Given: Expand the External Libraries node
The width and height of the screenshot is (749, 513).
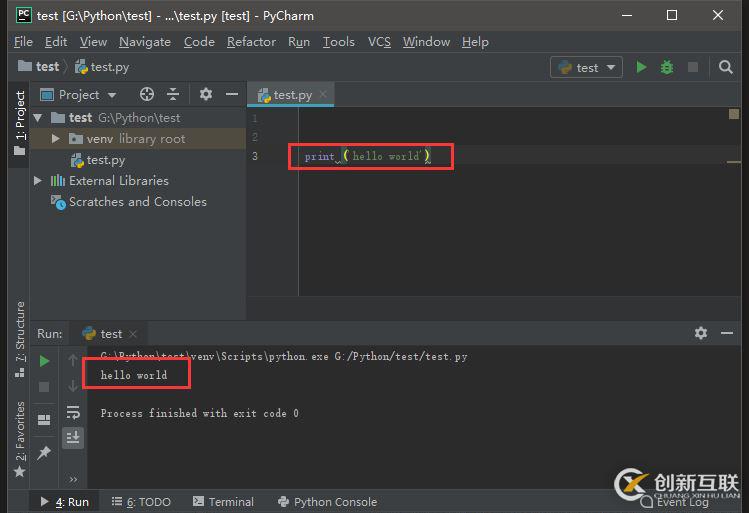Looking at the screenshot, I should 38,181.
